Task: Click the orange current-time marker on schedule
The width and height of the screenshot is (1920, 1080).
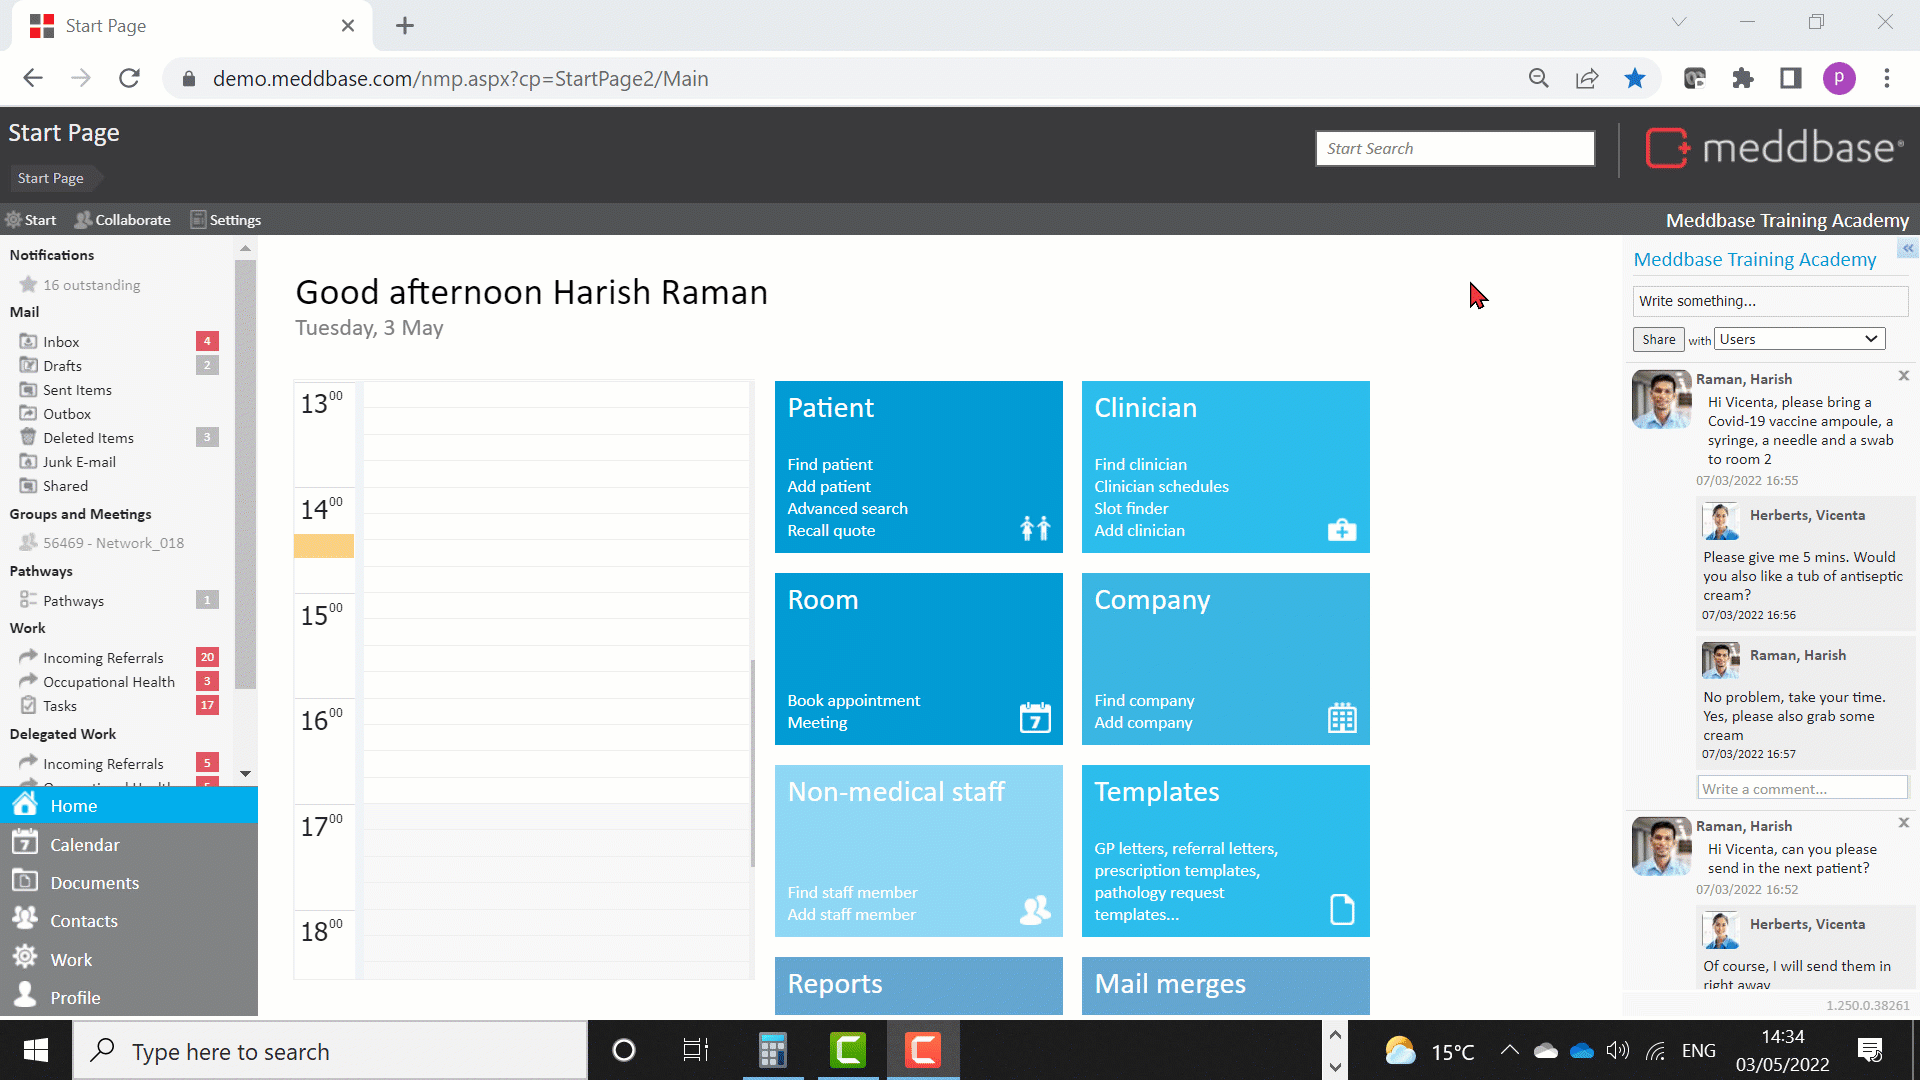Action: pyautogui.click(x=323, y=546)
